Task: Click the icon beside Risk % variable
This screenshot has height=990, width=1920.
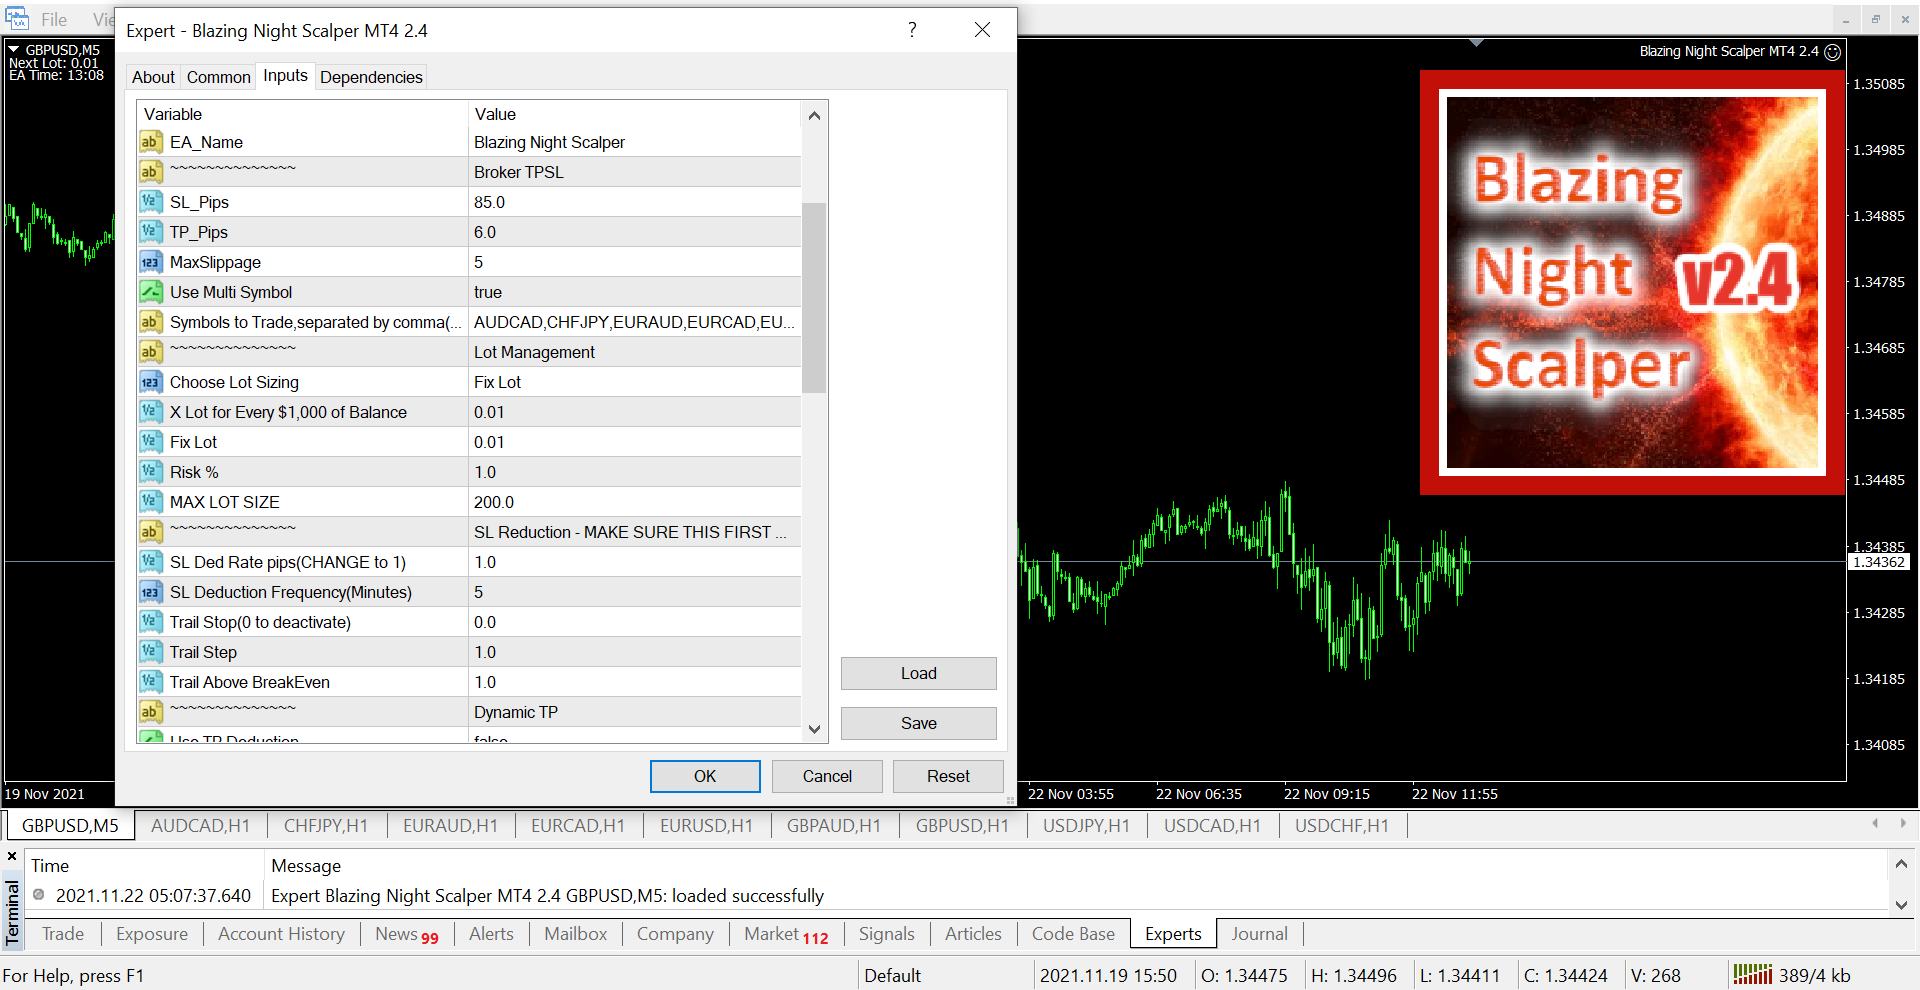Action: pos(150,472)
